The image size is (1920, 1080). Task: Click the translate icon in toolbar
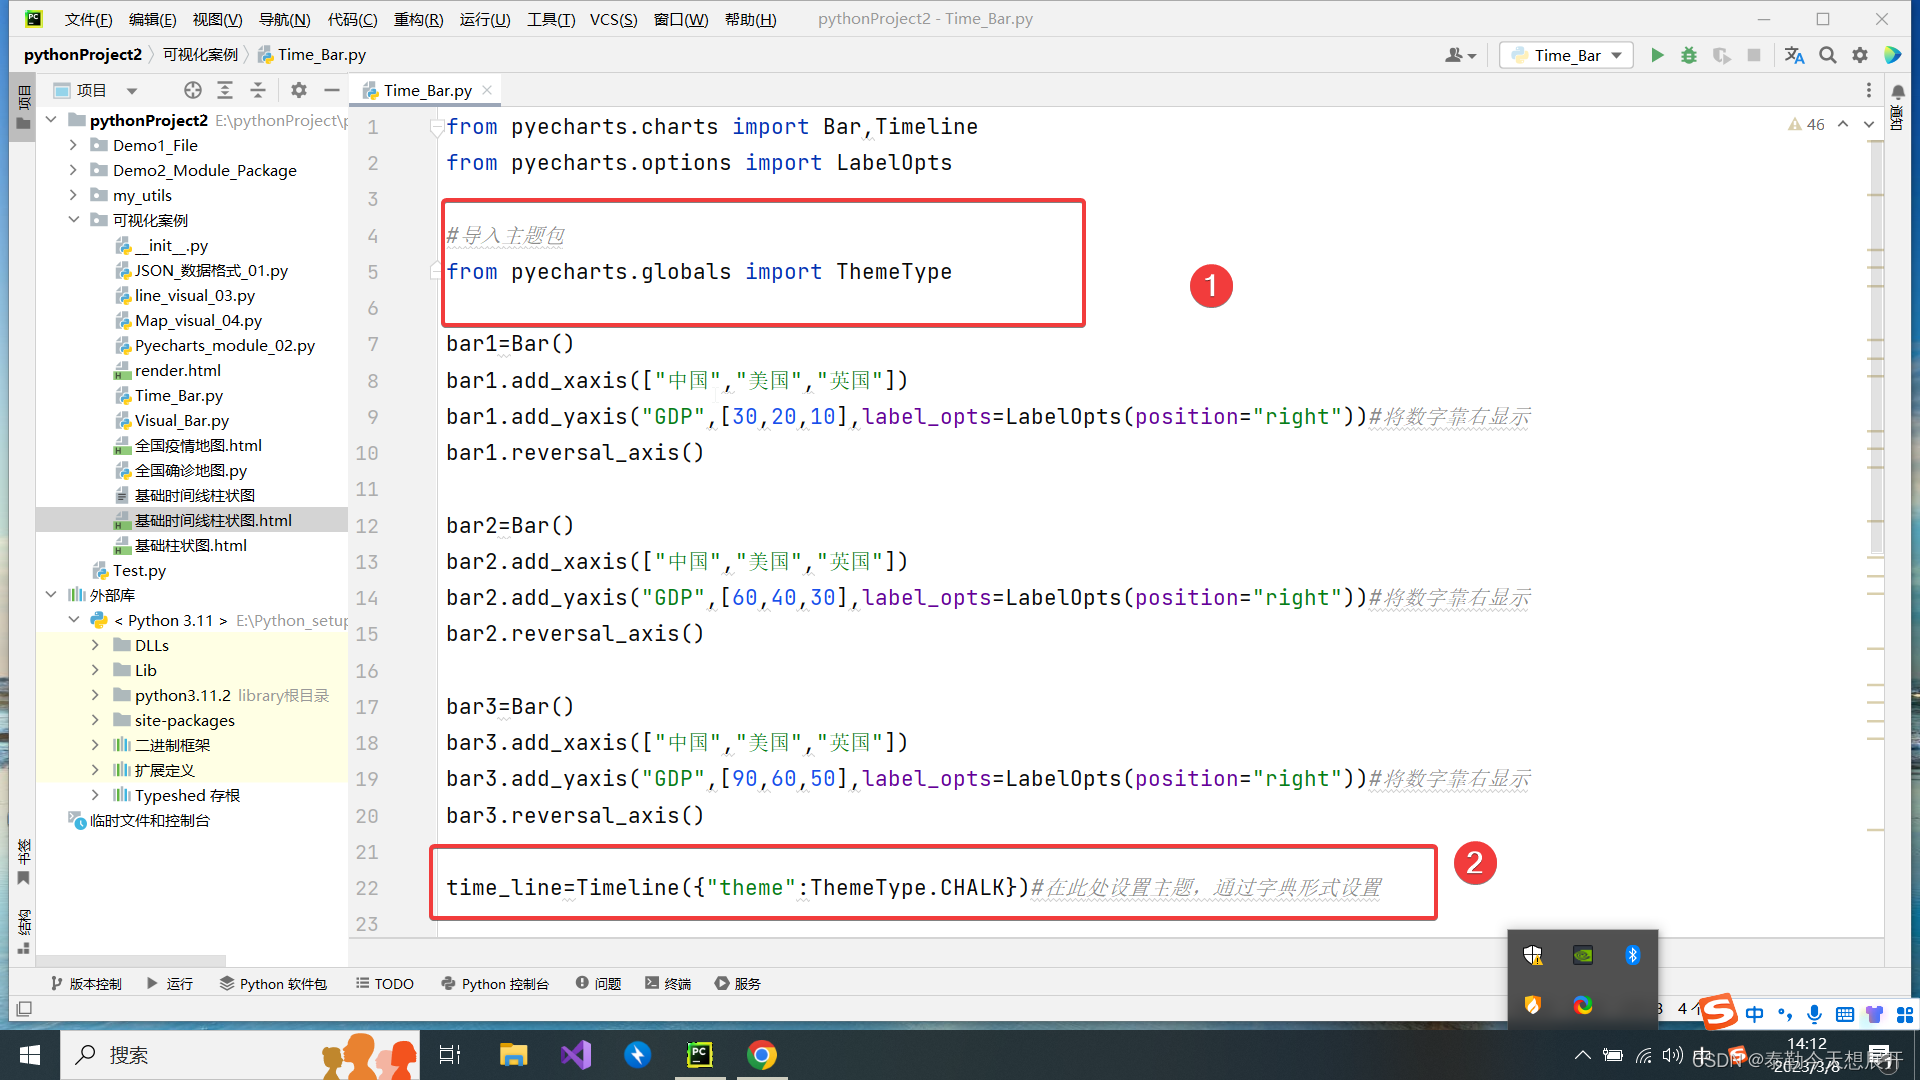1795,55
